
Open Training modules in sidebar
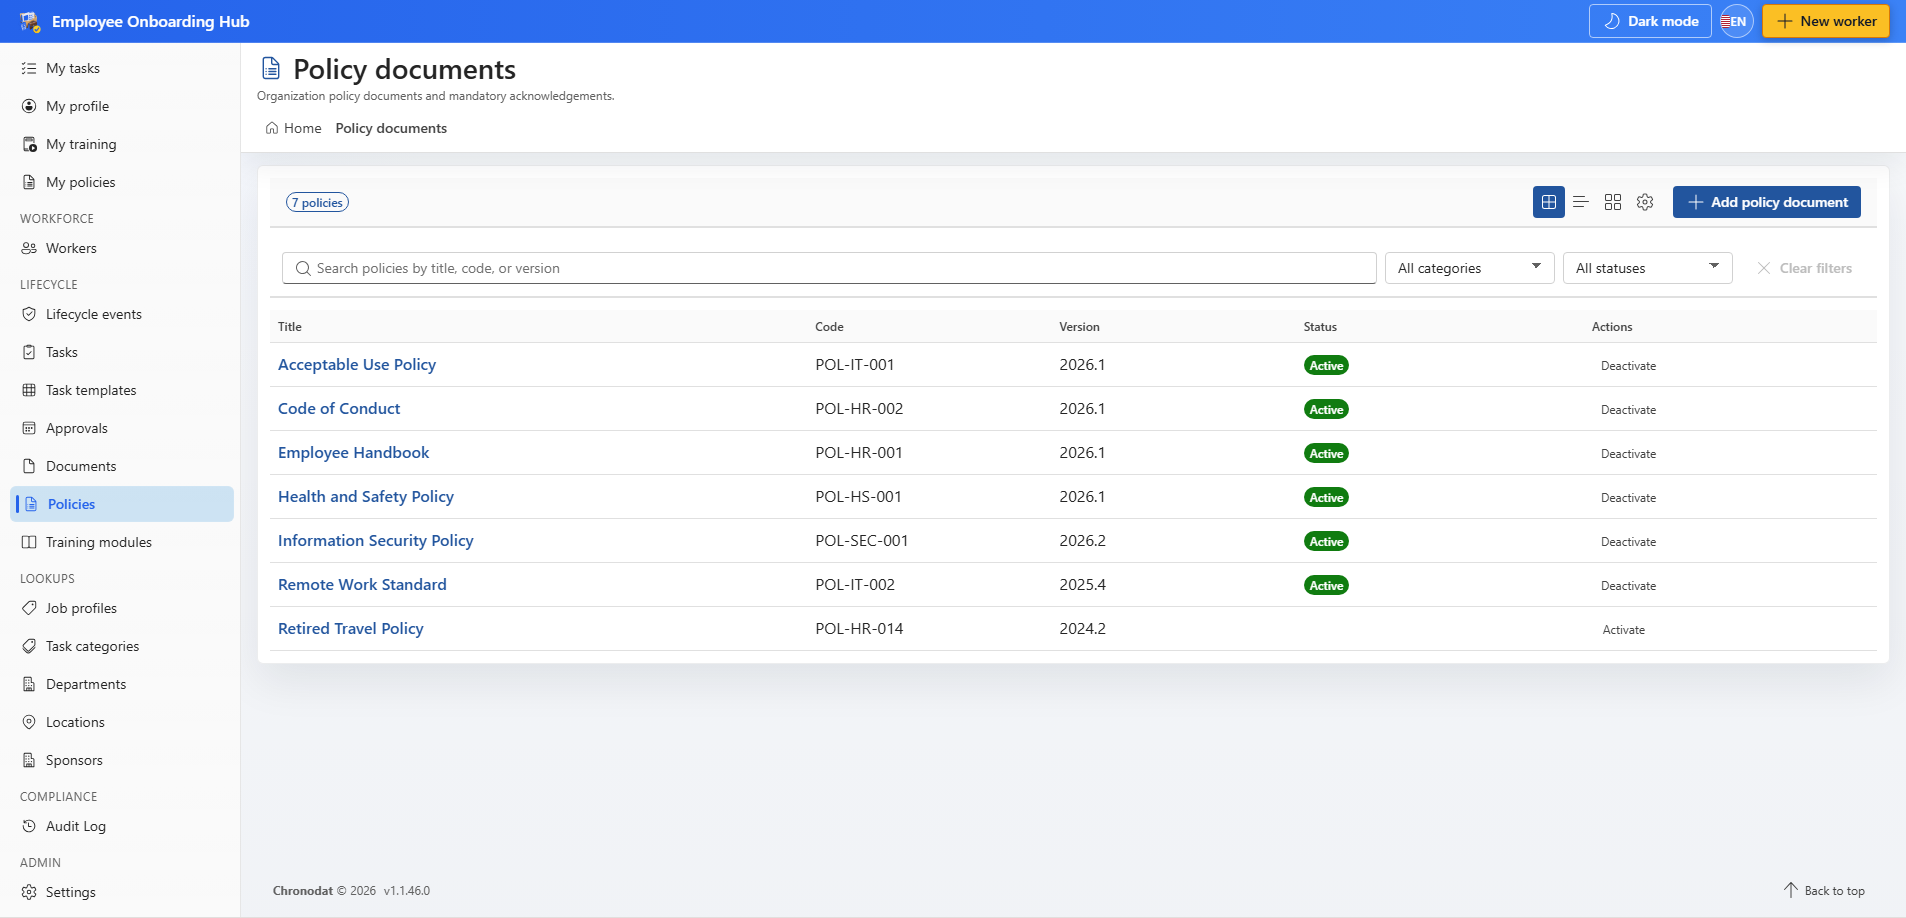122,542
